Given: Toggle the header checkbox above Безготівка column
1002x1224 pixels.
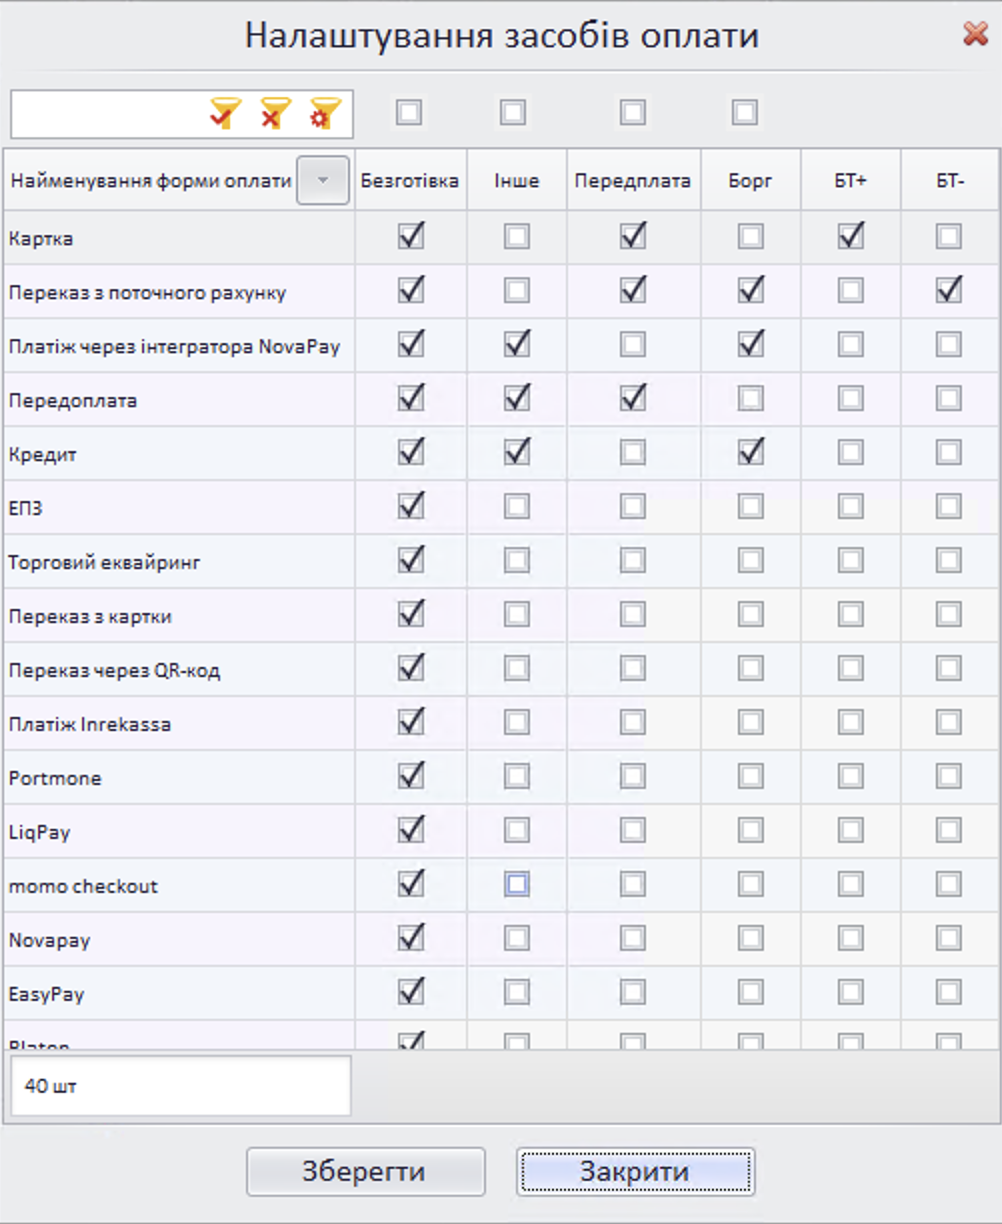Looking at the screenshot, I should [408, 113].
